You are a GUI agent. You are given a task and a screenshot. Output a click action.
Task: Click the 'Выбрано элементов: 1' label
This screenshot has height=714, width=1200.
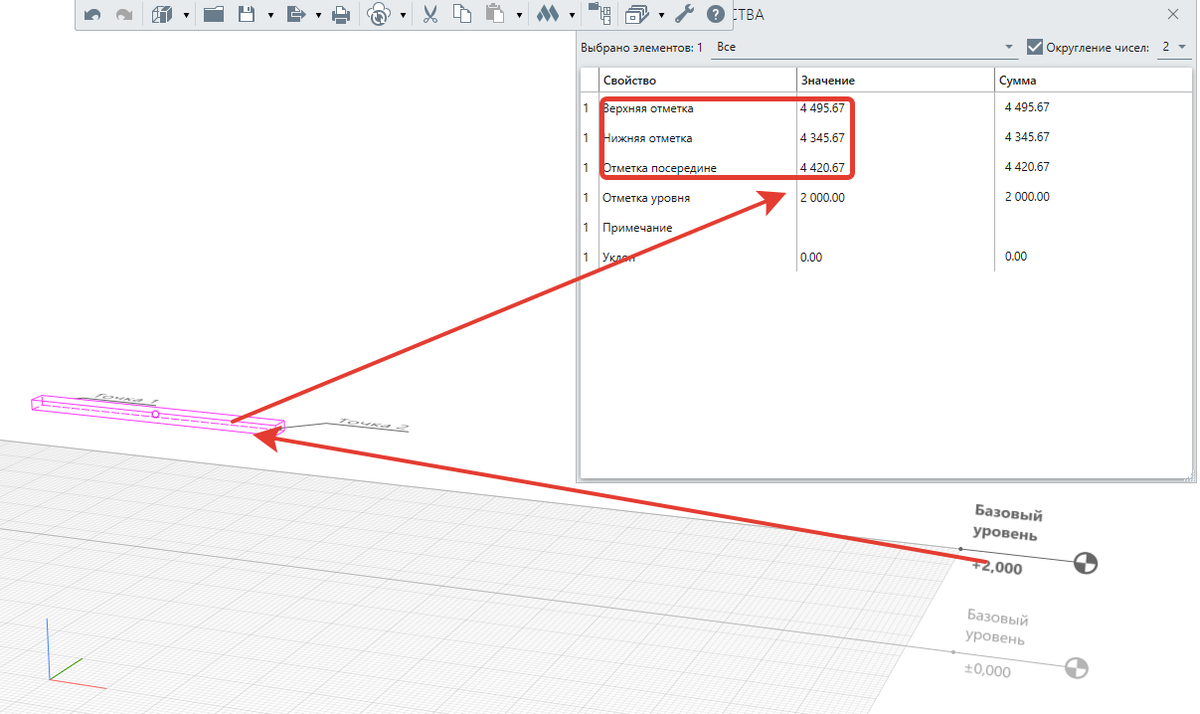coord(642,47)
